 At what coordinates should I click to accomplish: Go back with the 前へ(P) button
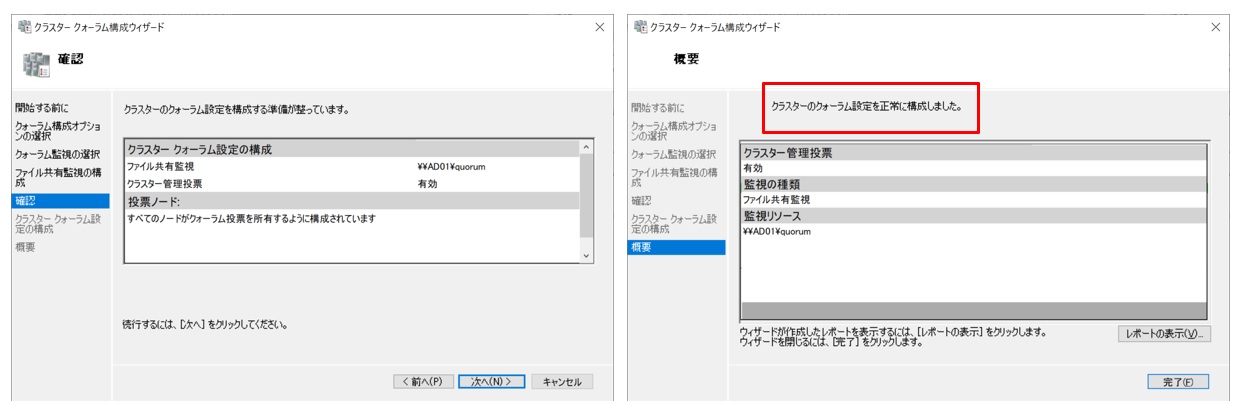pyautogui.click(x=422, y=381)
